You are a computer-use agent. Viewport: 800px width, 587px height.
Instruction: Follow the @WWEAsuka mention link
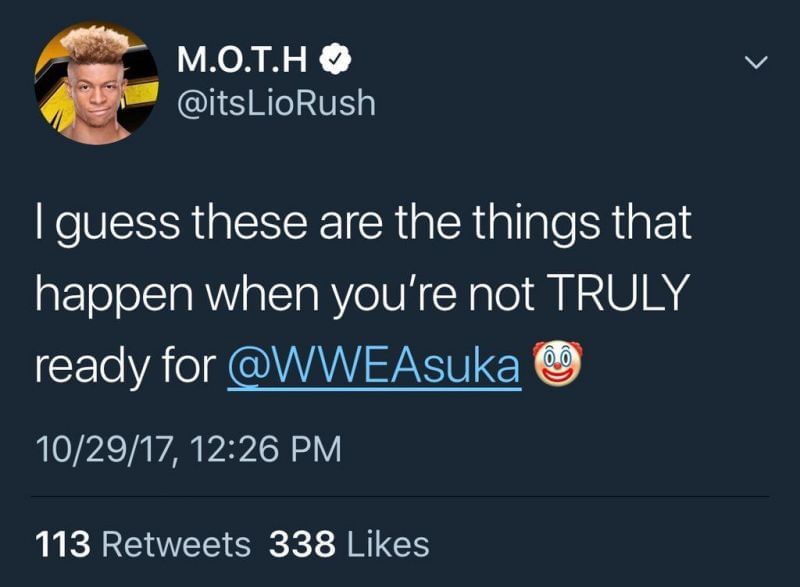[375, 367]
